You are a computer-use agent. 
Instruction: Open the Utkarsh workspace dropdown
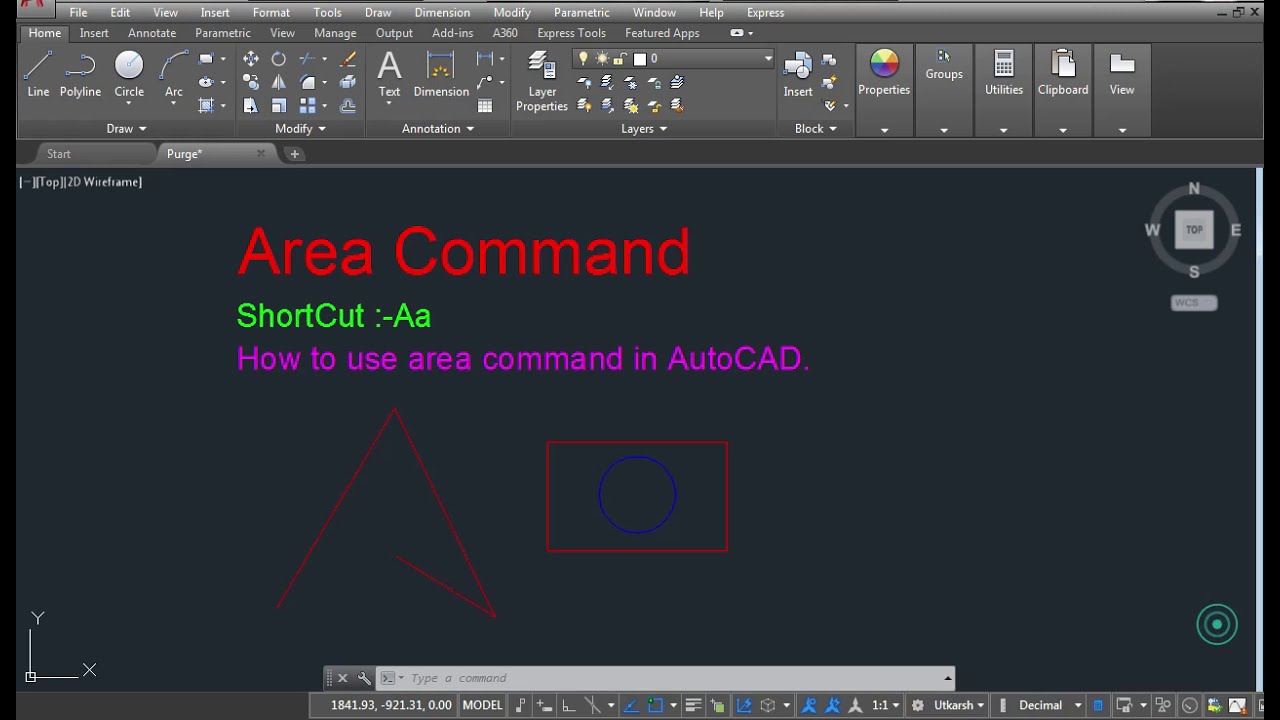coord(959,705)
